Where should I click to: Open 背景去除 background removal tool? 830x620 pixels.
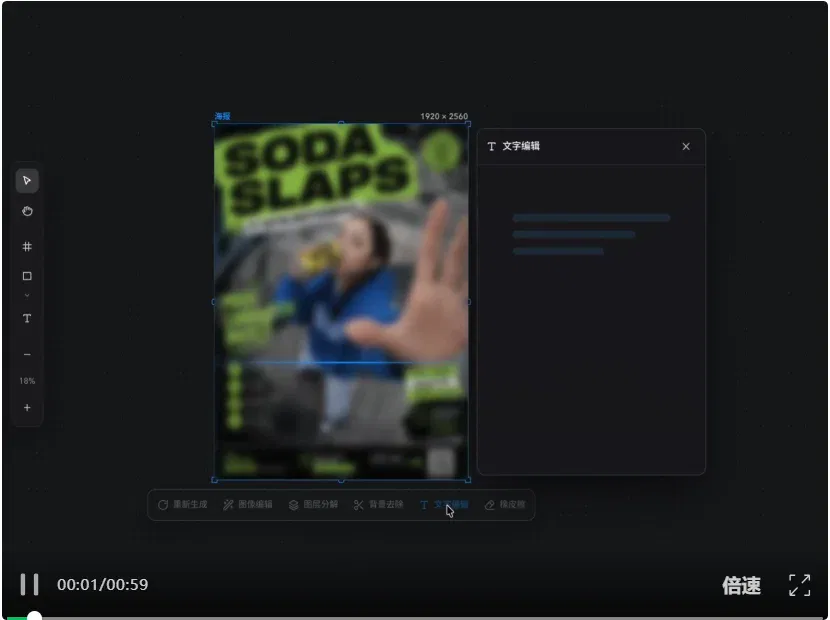point(378,505)
